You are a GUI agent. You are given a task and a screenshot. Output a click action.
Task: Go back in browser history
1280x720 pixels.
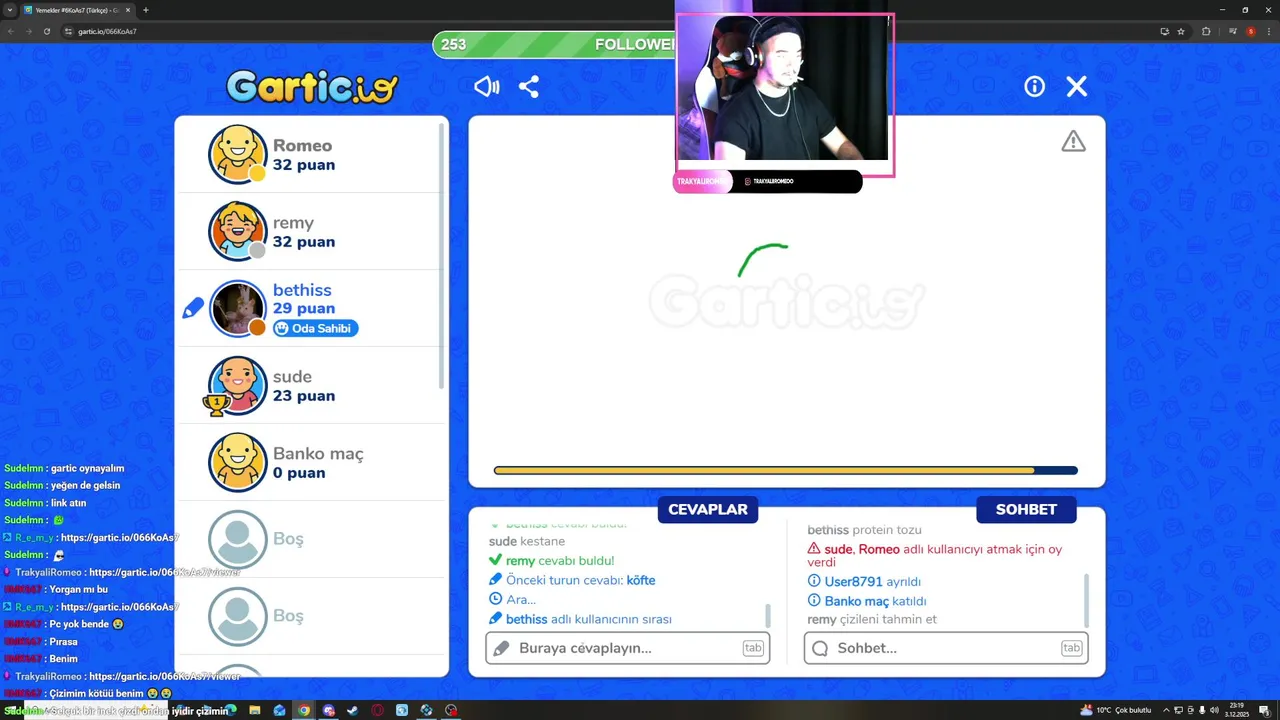tap(11, 31)
